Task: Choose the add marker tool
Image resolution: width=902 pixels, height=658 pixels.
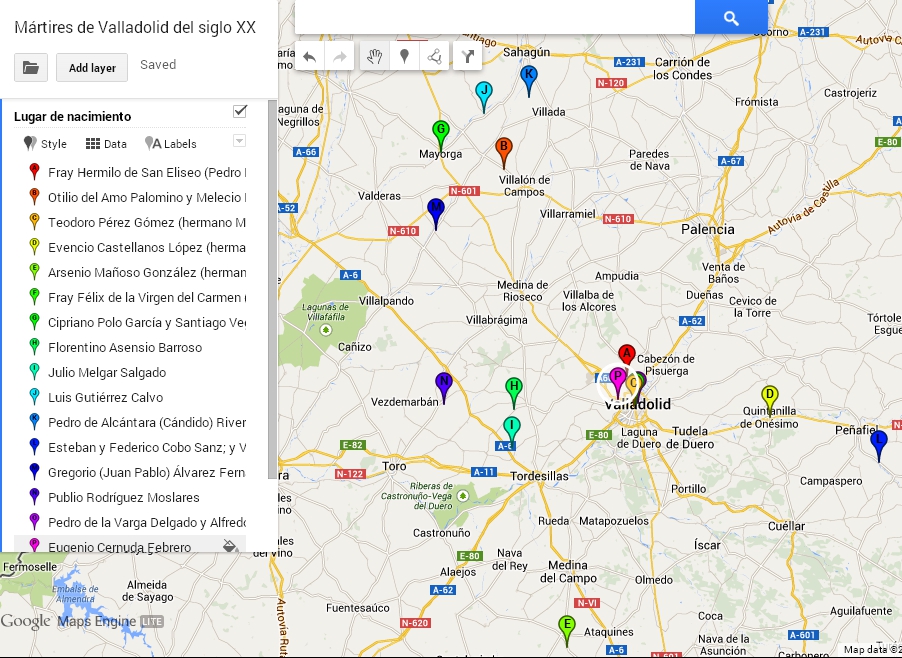Action: click(x=404, y=57)
